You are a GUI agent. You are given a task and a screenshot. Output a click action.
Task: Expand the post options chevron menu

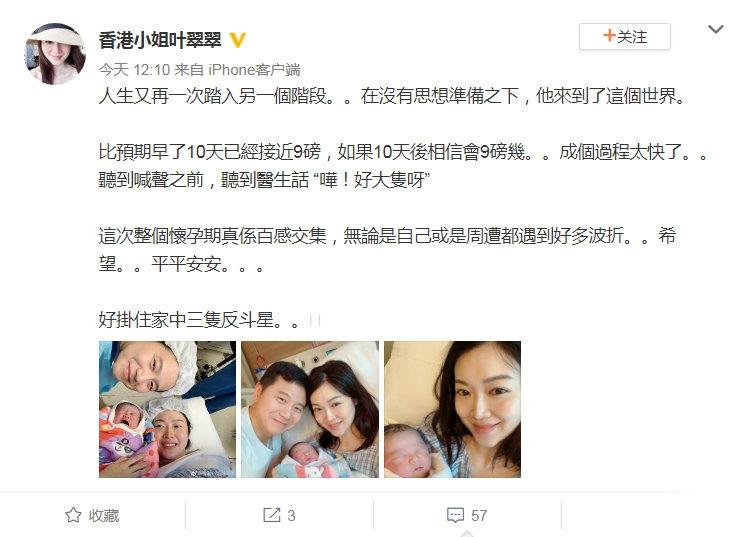click(716, 30)
